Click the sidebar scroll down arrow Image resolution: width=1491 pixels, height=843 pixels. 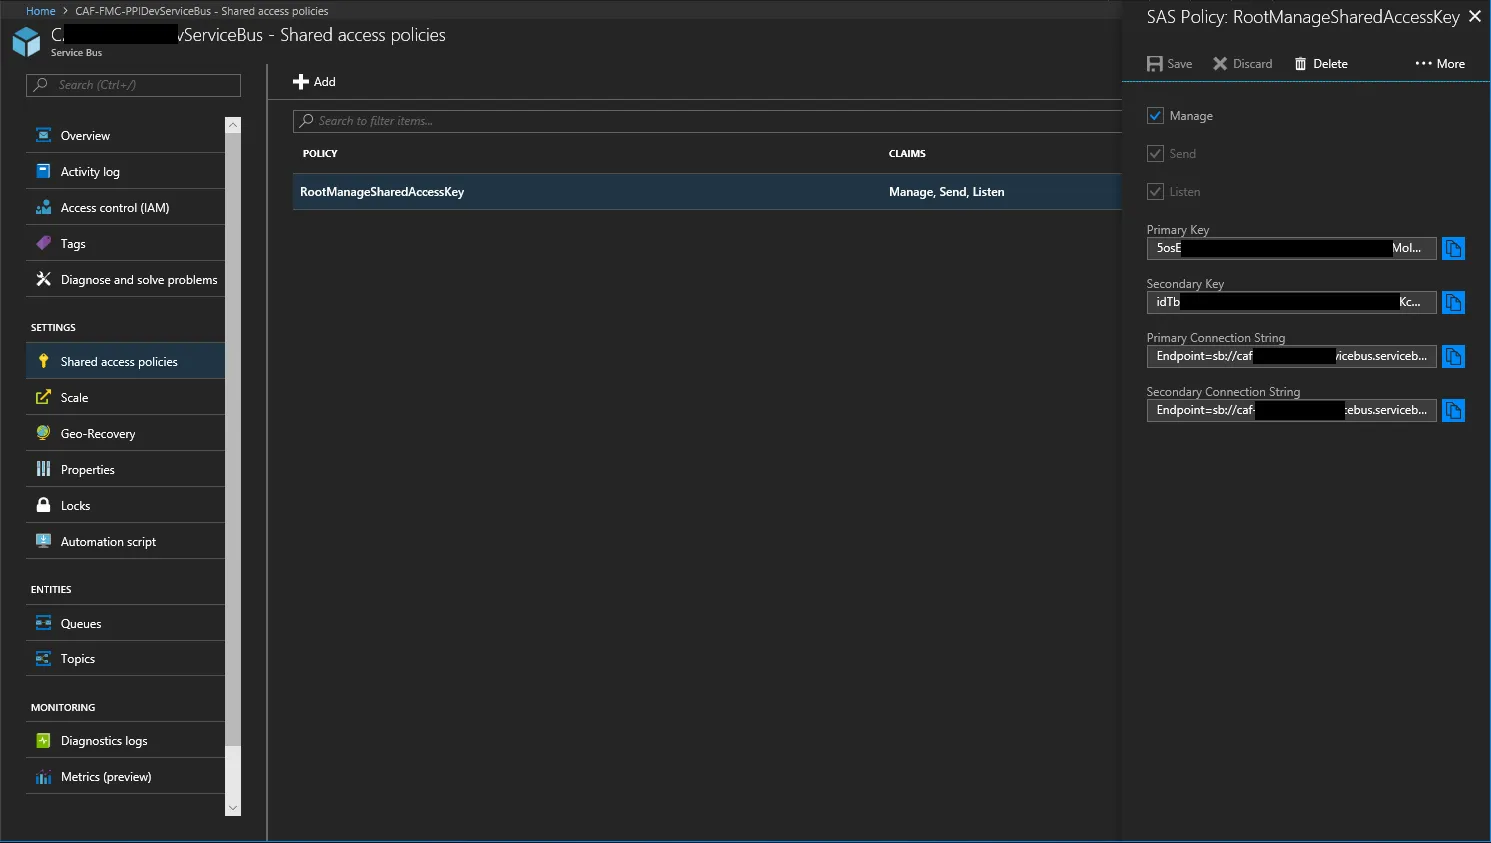(233, 808)
